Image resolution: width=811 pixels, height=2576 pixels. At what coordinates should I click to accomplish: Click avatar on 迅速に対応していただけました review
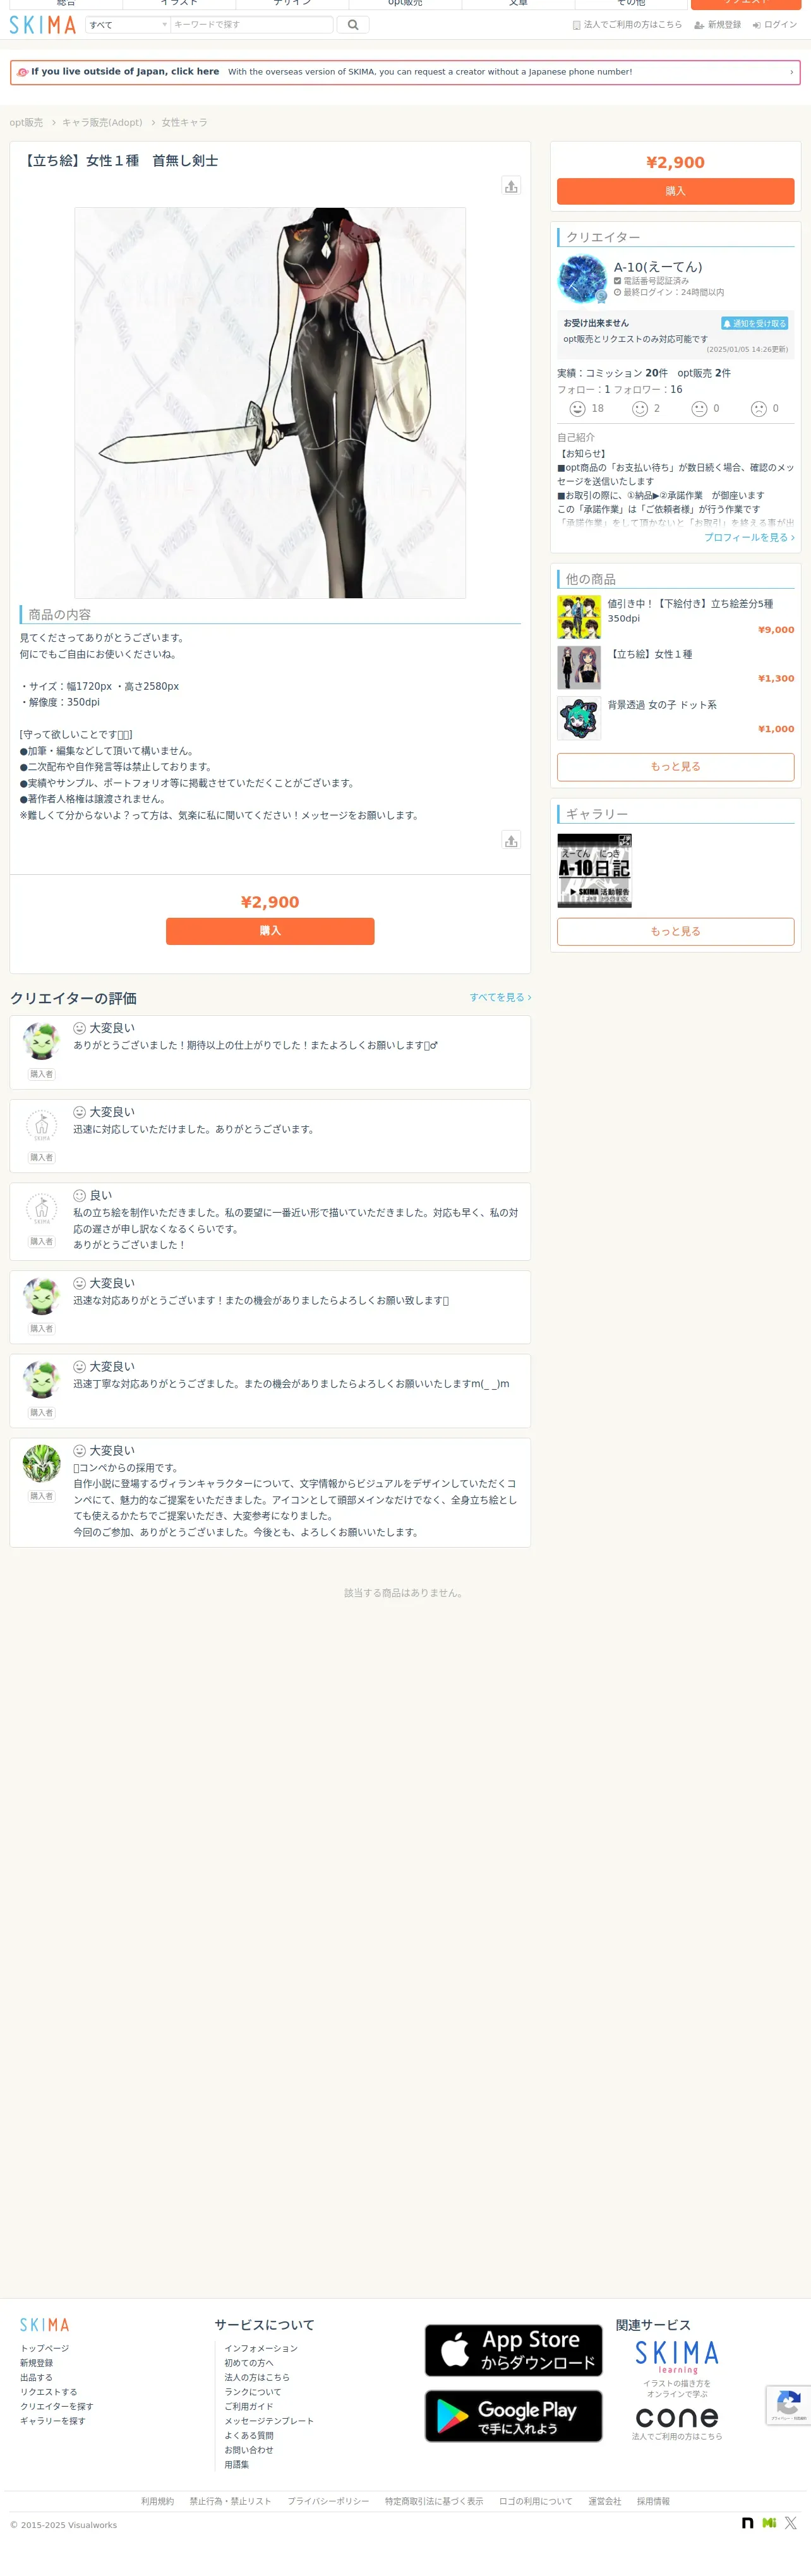(41, 1126)
